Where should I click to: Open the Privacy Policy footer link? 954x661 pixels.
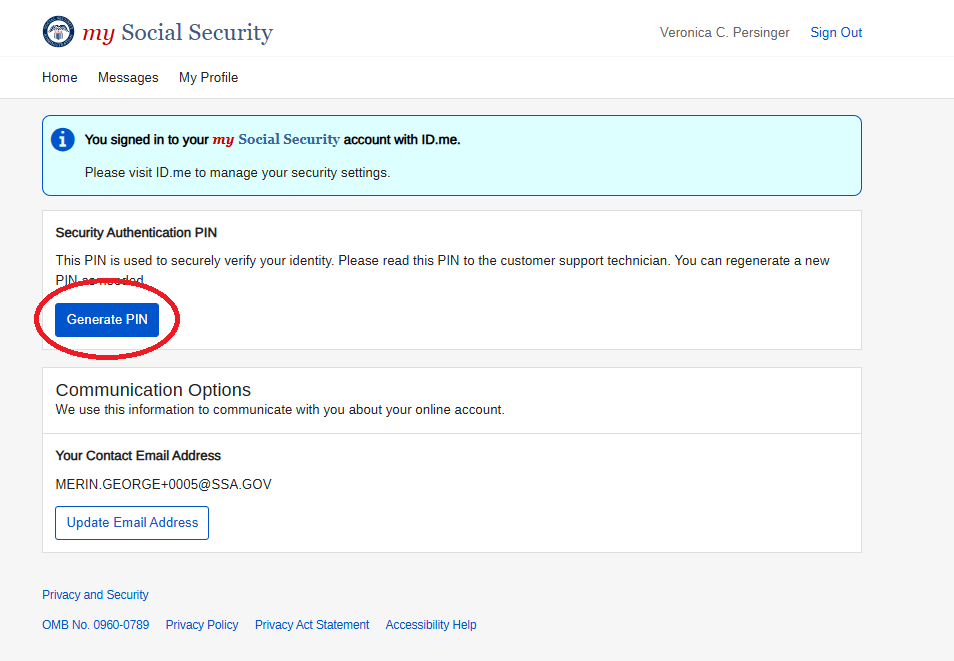click(202, 625)
